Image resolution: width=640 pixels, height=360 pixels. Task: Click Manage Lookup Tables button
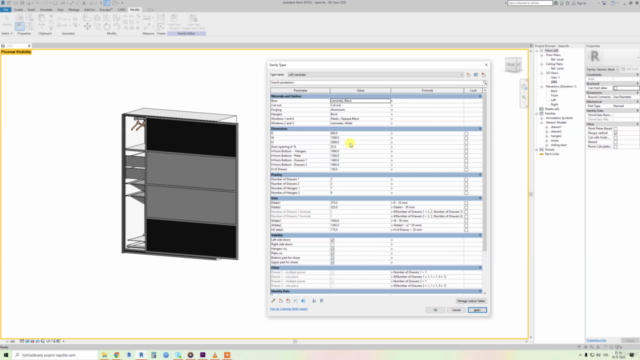(x=471, y=301)
